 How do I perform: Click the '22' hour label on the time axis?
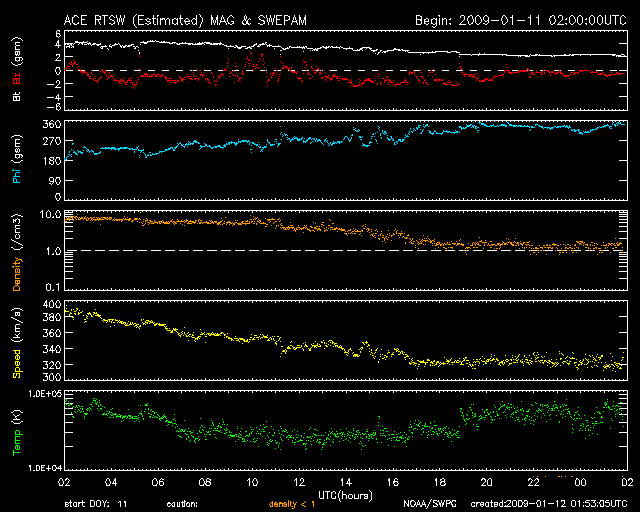coord(533,483)
